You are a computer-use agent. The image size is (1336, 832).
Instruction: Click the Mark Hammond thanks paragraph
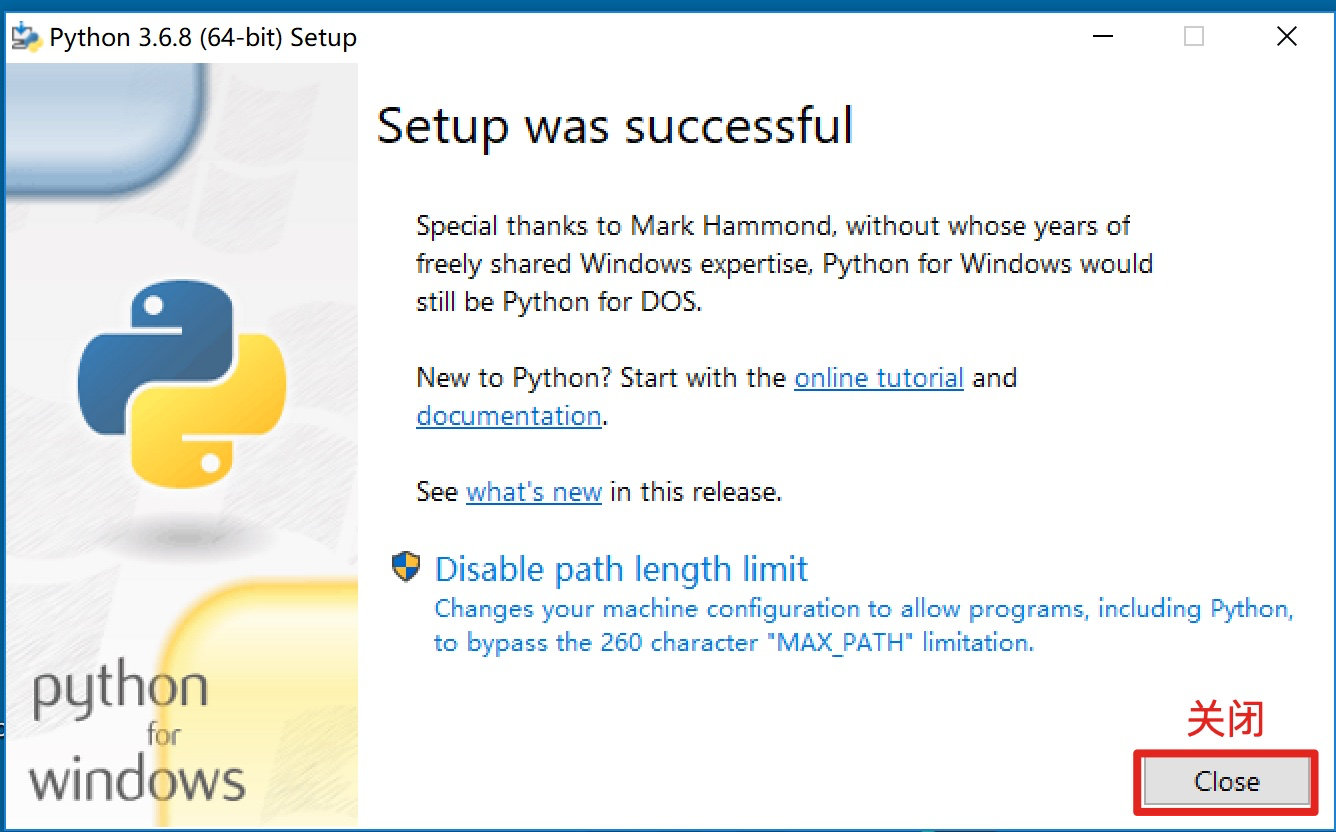[784, 264]
